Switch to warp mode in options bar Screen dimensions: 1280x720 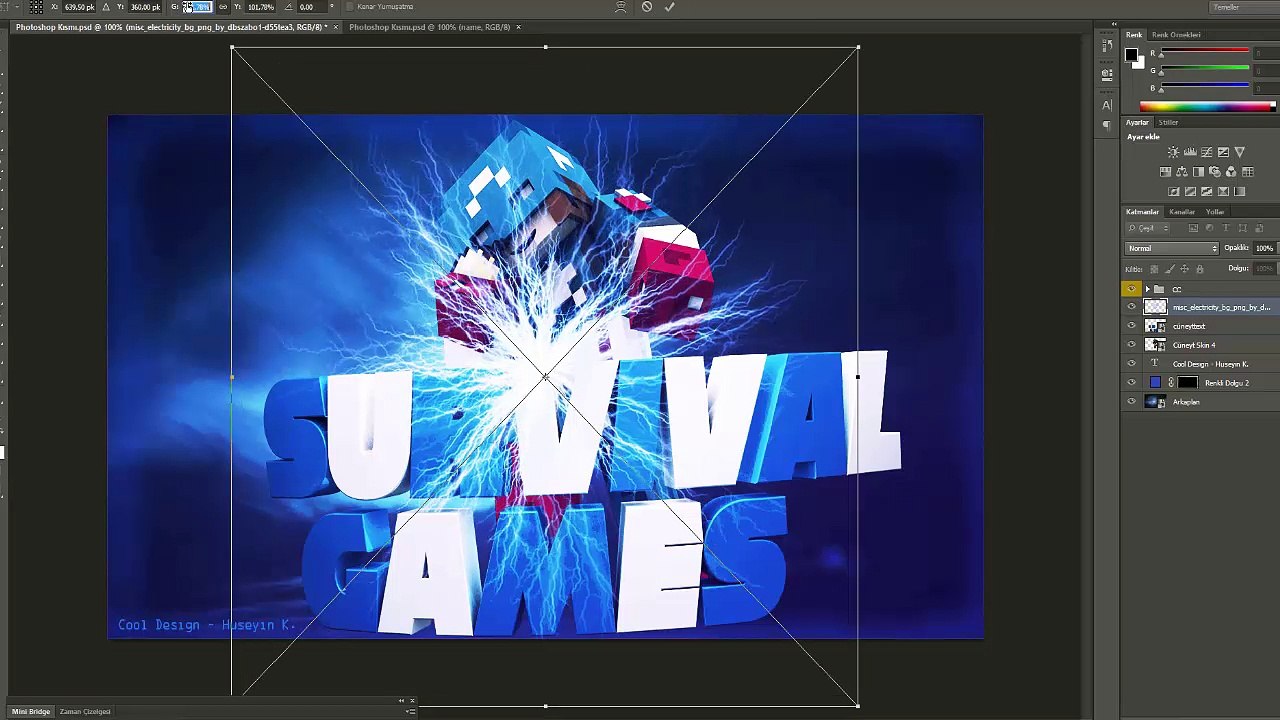621,7
